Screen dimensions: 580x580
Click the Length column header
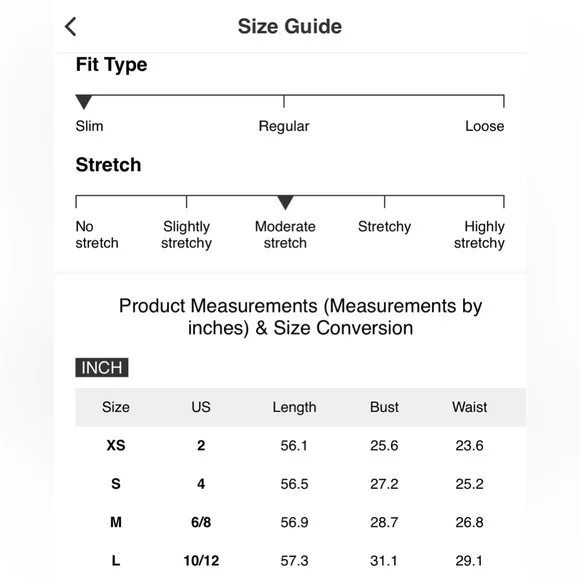point(294,407)
